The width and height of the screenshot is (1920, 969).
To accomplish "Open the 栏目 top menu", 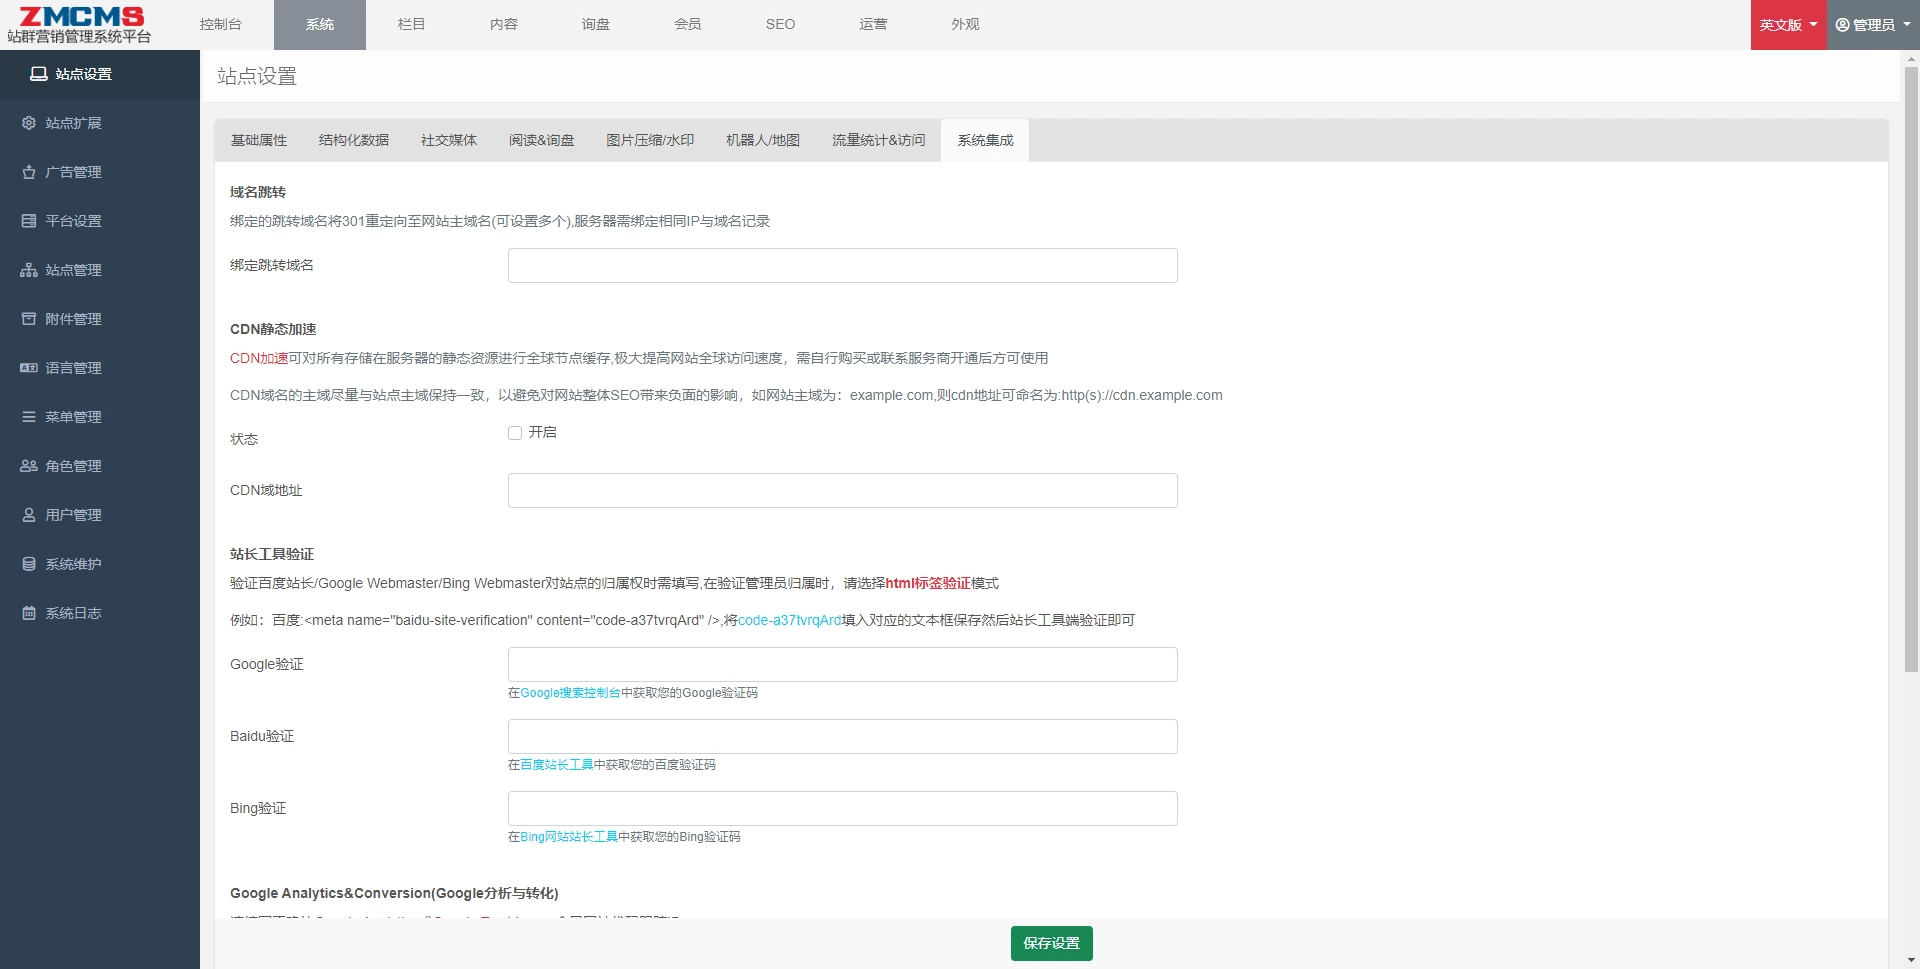I will point(412,24).
